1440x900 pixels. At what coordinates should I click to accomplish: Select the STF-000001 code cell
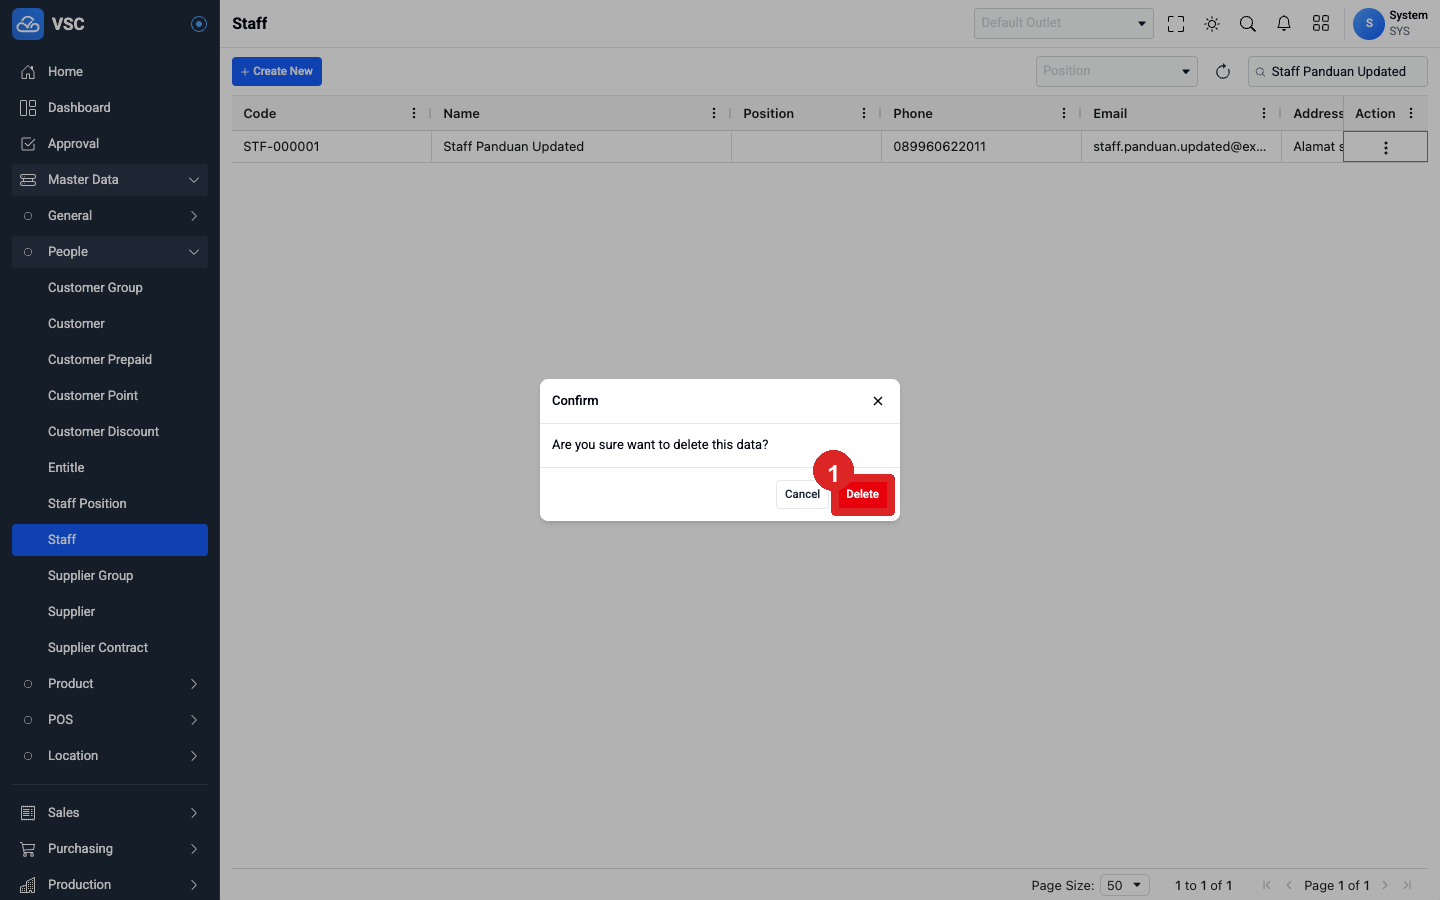pyautogui.click(x=332, y=147)
